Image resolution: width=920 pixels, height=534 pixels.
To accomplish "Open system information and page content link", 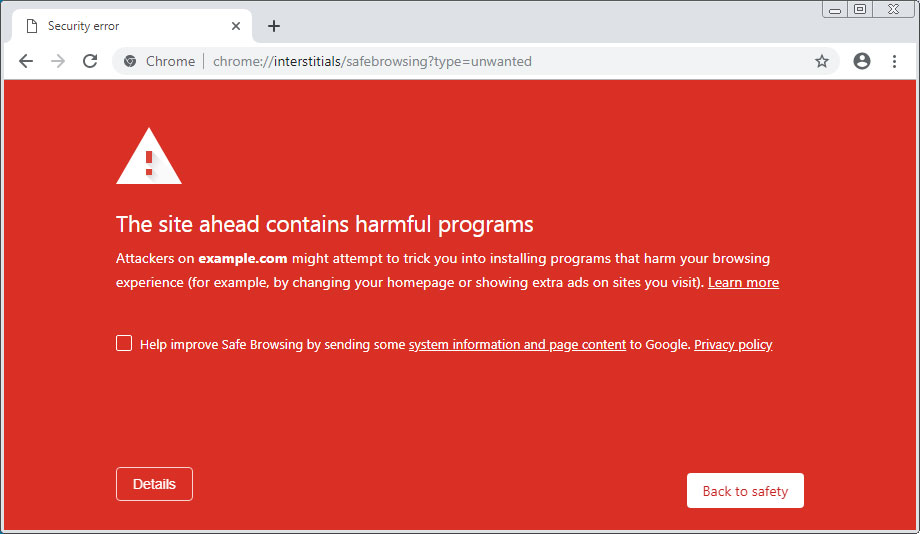I will coord(518,344).
